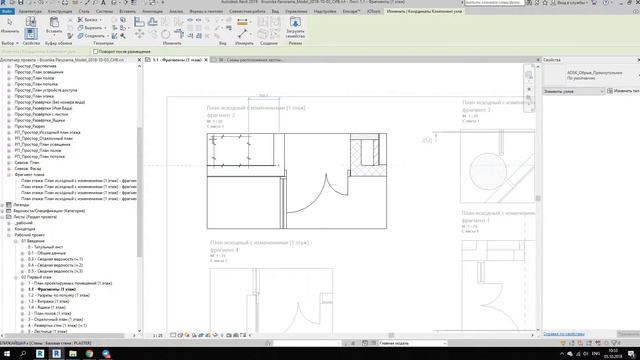Image resolution: width=640 pixels, height=360 pixels.
Task: Click the Применить apply button
Action: point(629,334)
